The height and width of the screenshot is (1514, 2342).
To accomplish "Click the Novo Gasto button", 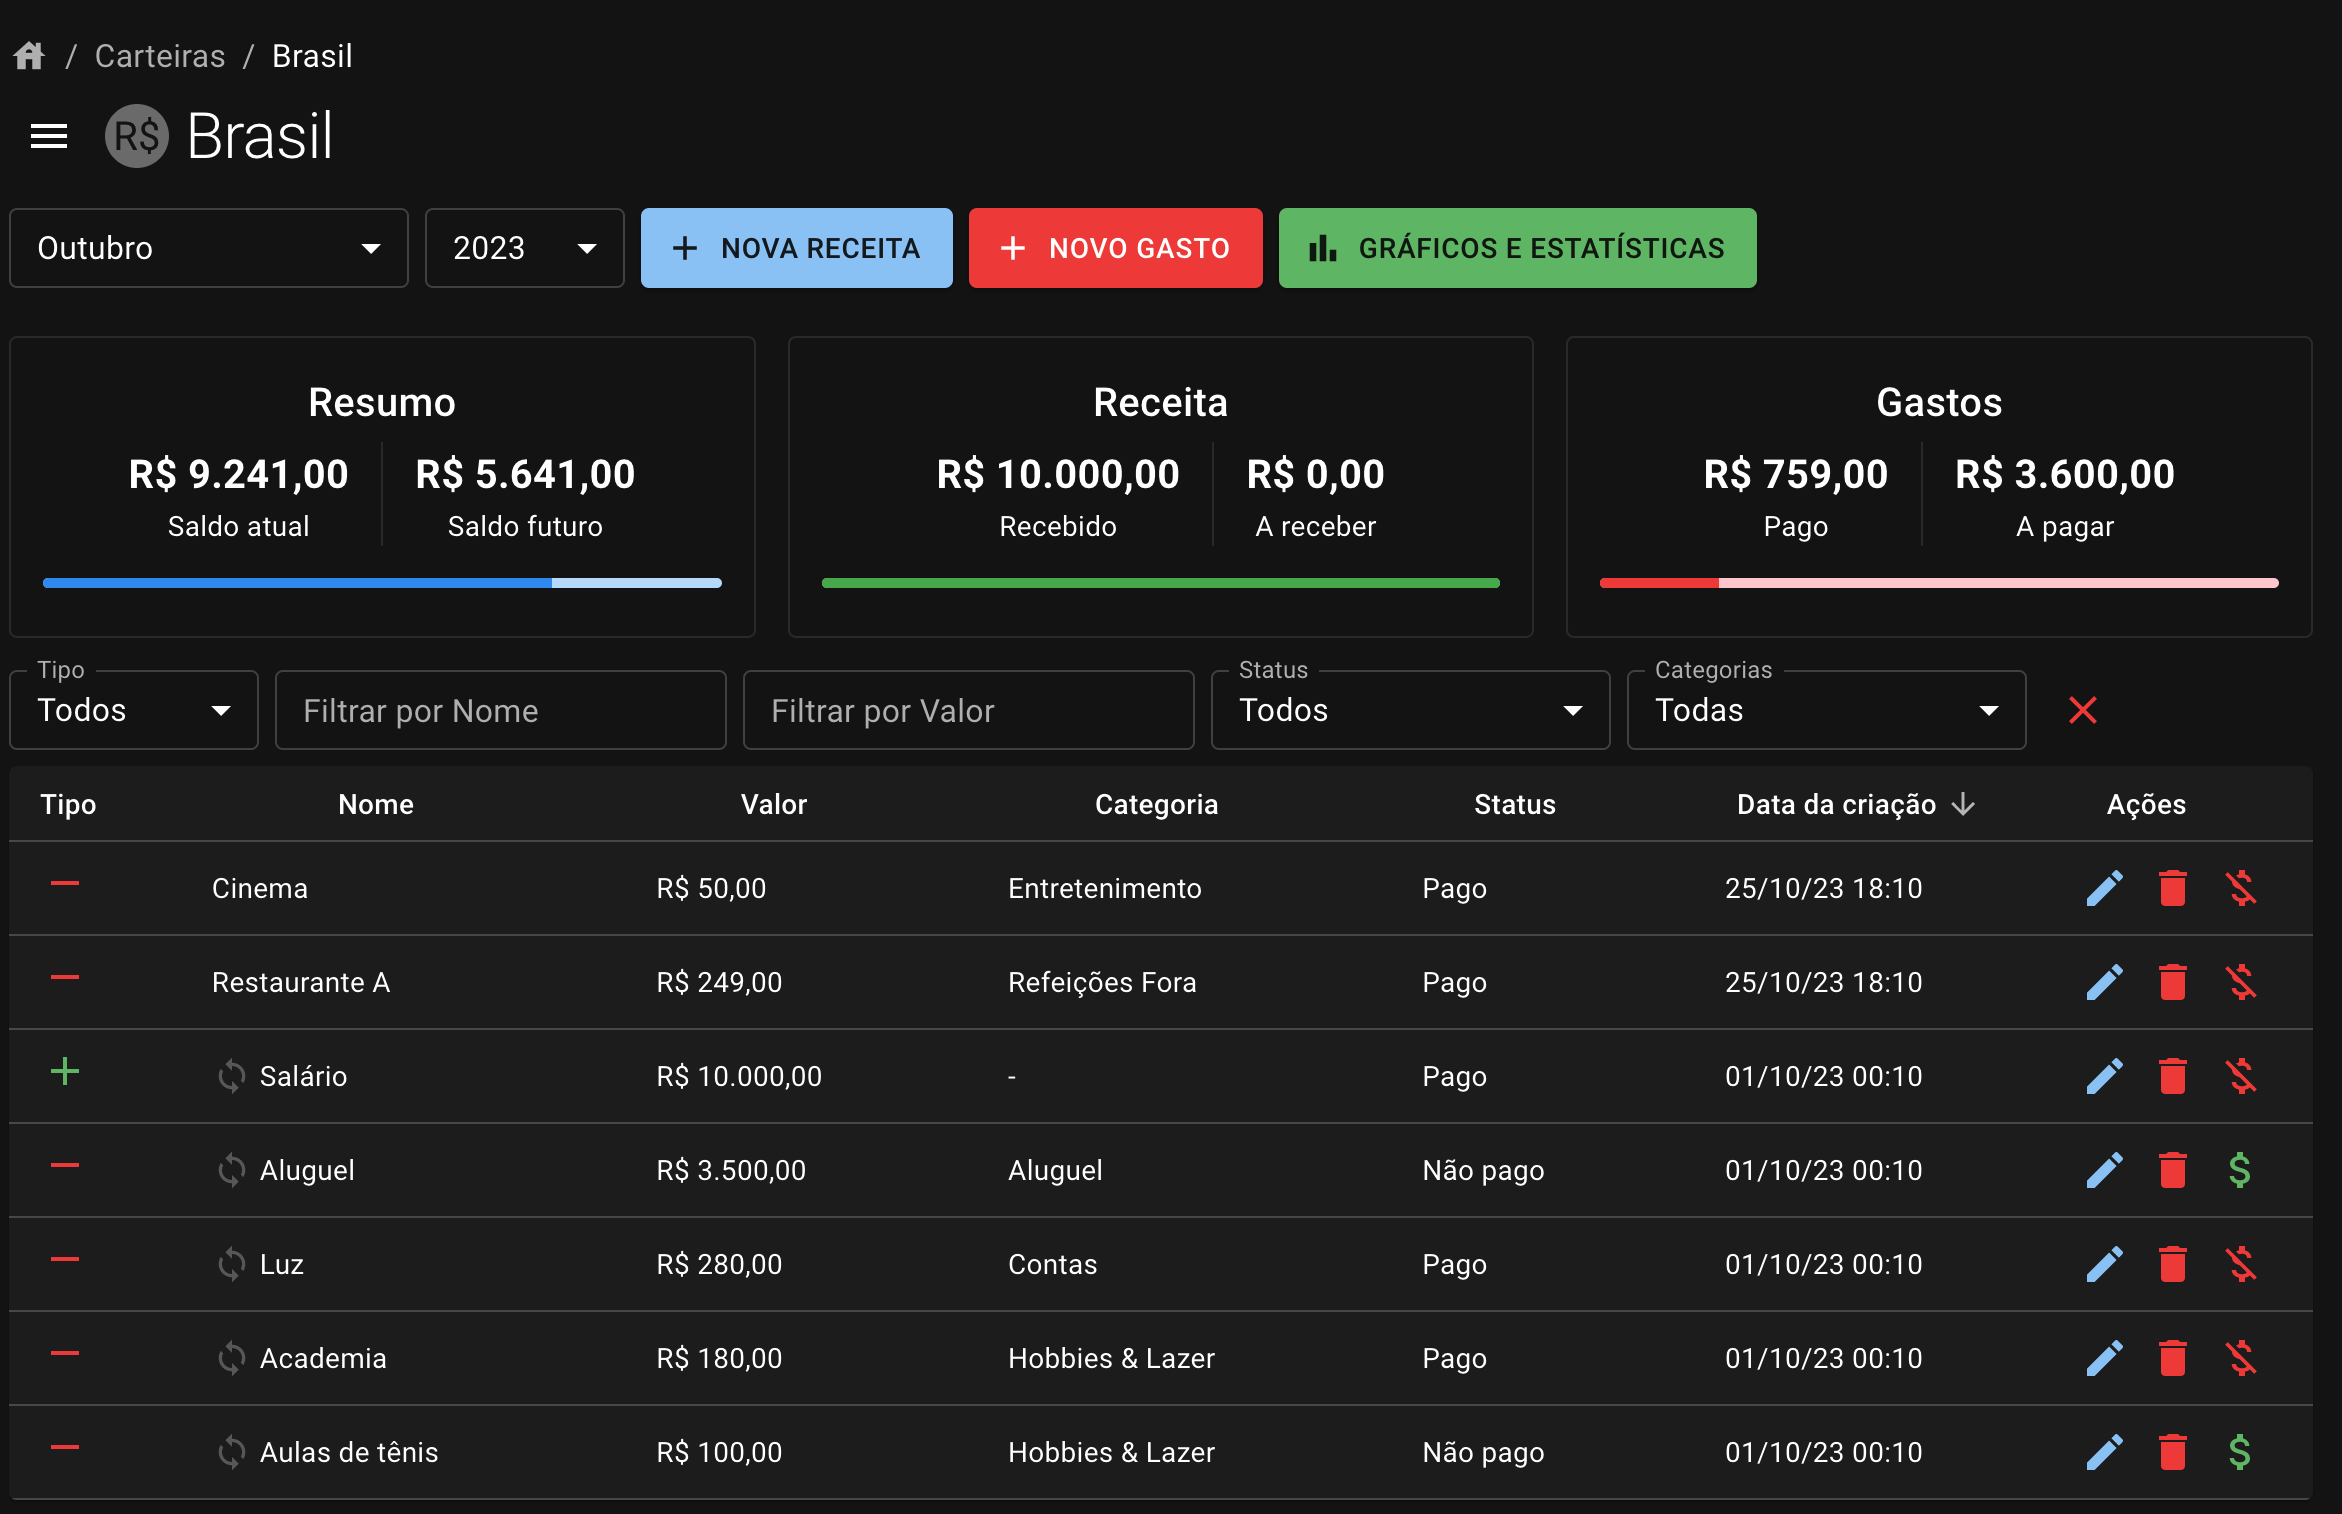I will (1115, 248).
